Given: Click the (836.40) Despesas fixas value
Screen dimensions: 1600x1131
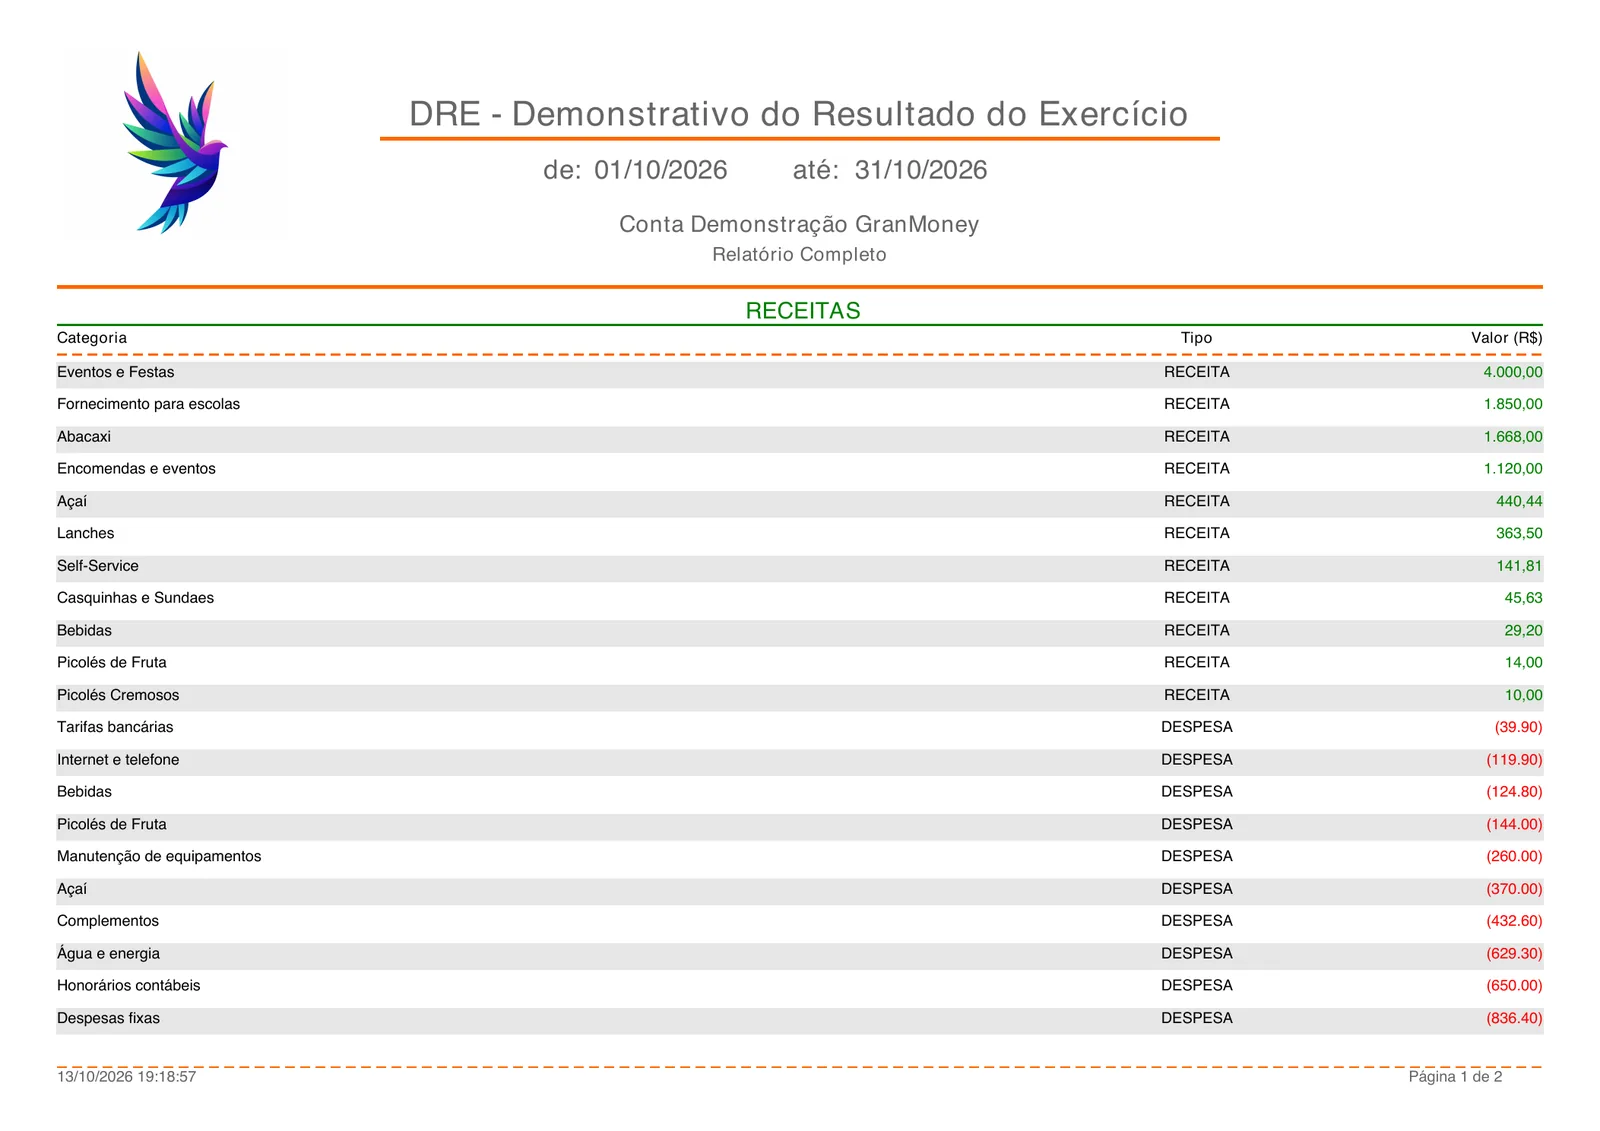Looking at the screenshot, I should coord(1514,1018).
